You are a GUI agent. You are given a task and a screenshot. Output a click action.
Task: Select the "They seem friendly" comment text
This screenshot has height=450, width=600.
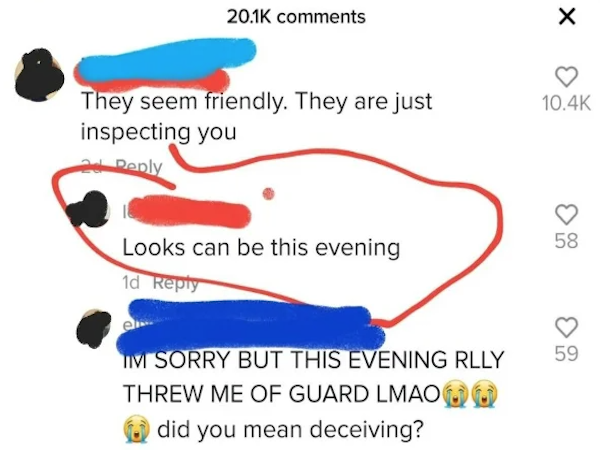[256, 116]
